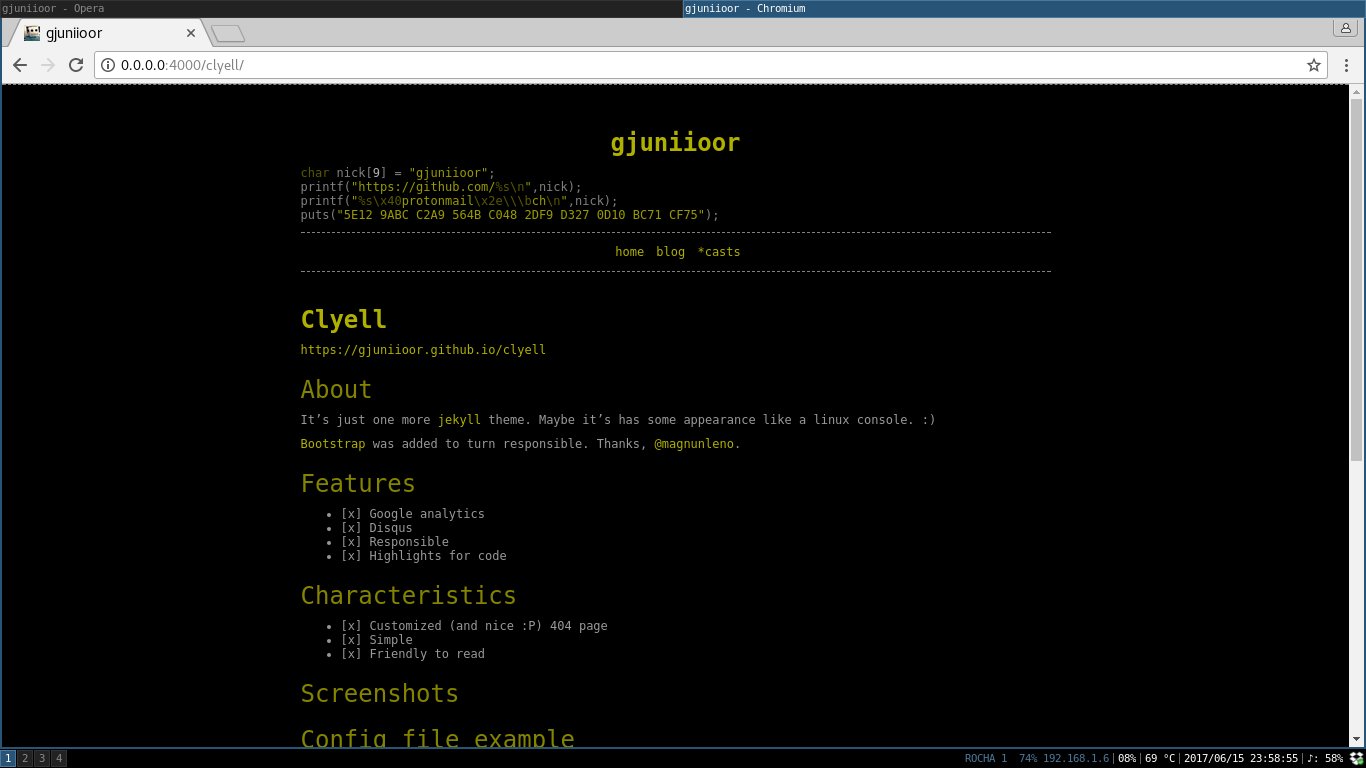
Task: Open the Chromium three-dot menu
Action: pos(1347,65)
